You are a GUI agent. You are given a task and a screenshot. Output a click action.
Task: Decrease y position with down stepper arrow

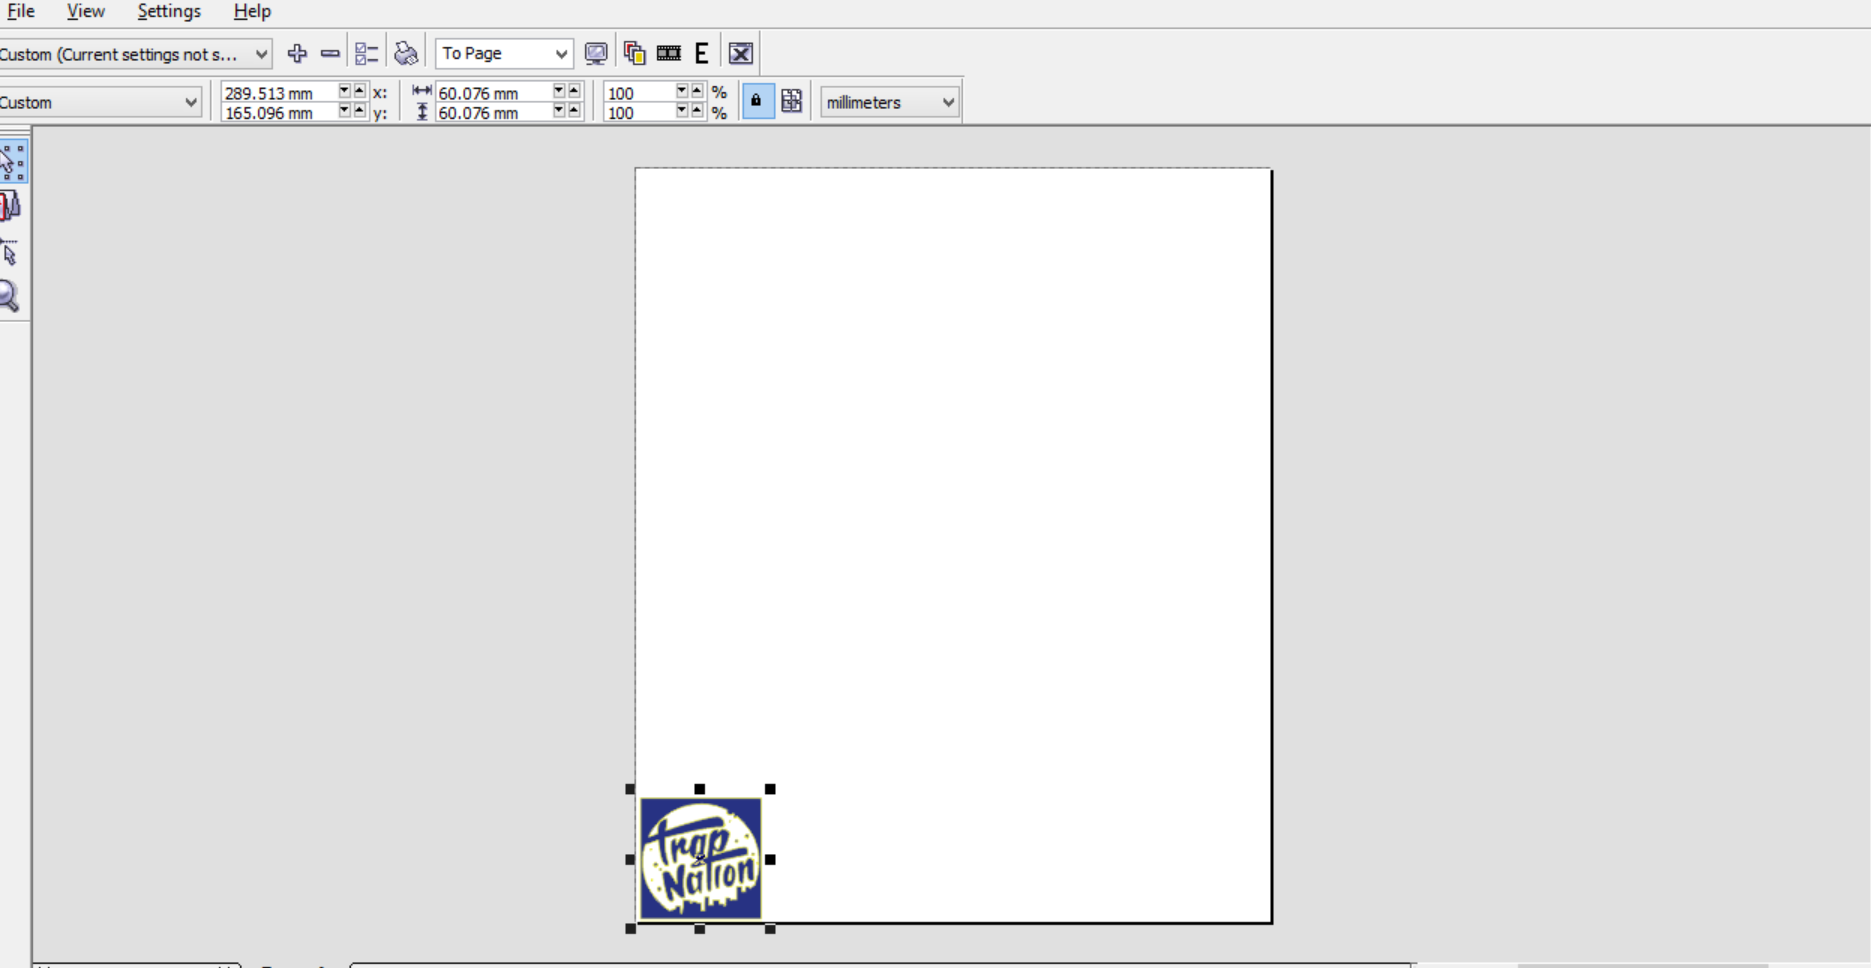(345, 111)
